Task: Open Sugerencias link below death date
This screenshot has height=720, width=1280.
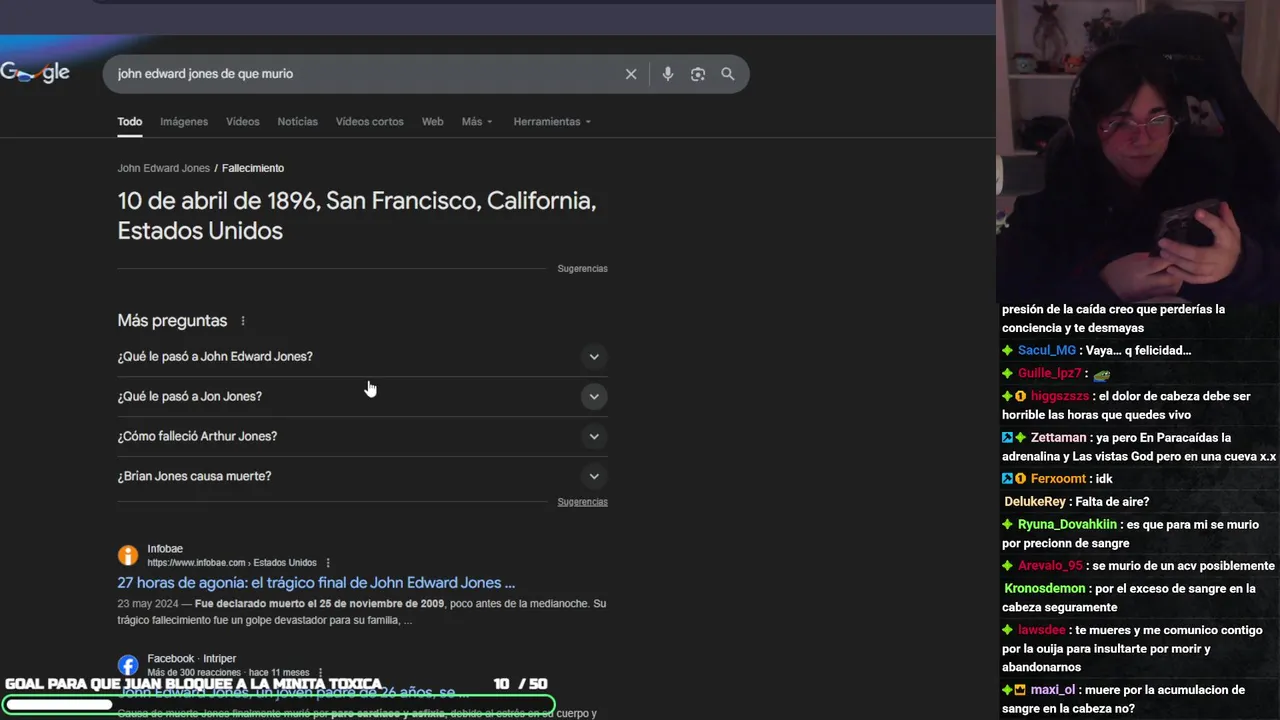Action: point(582,268)
